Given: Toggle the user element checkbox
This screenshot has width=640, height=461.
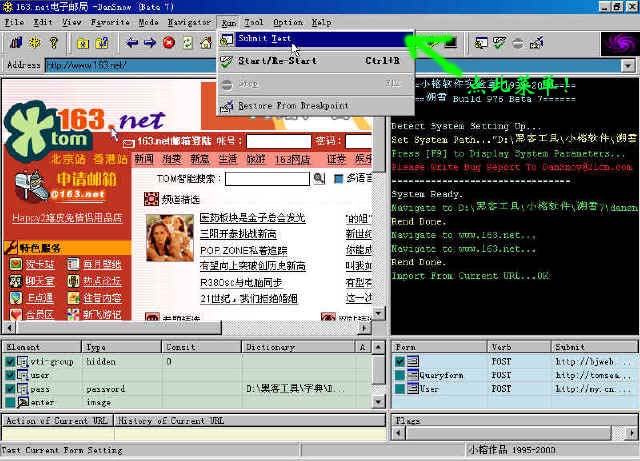Looking at the screenshot, I should 10,375.
